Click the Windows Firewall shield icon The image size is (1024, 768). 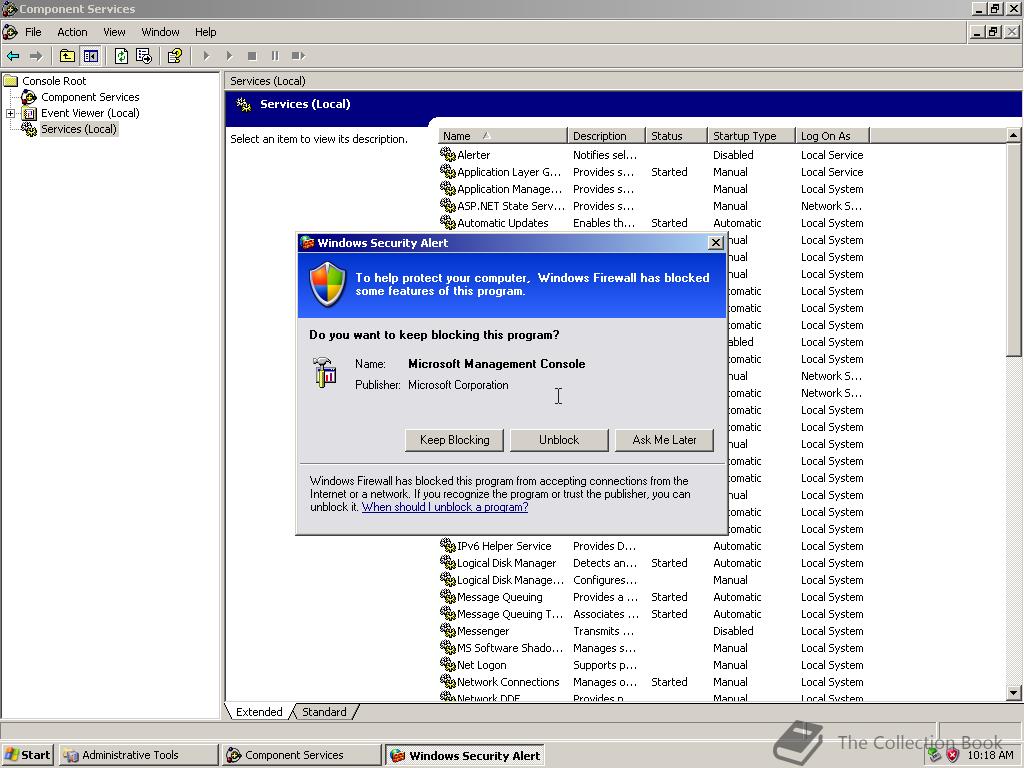327,284
